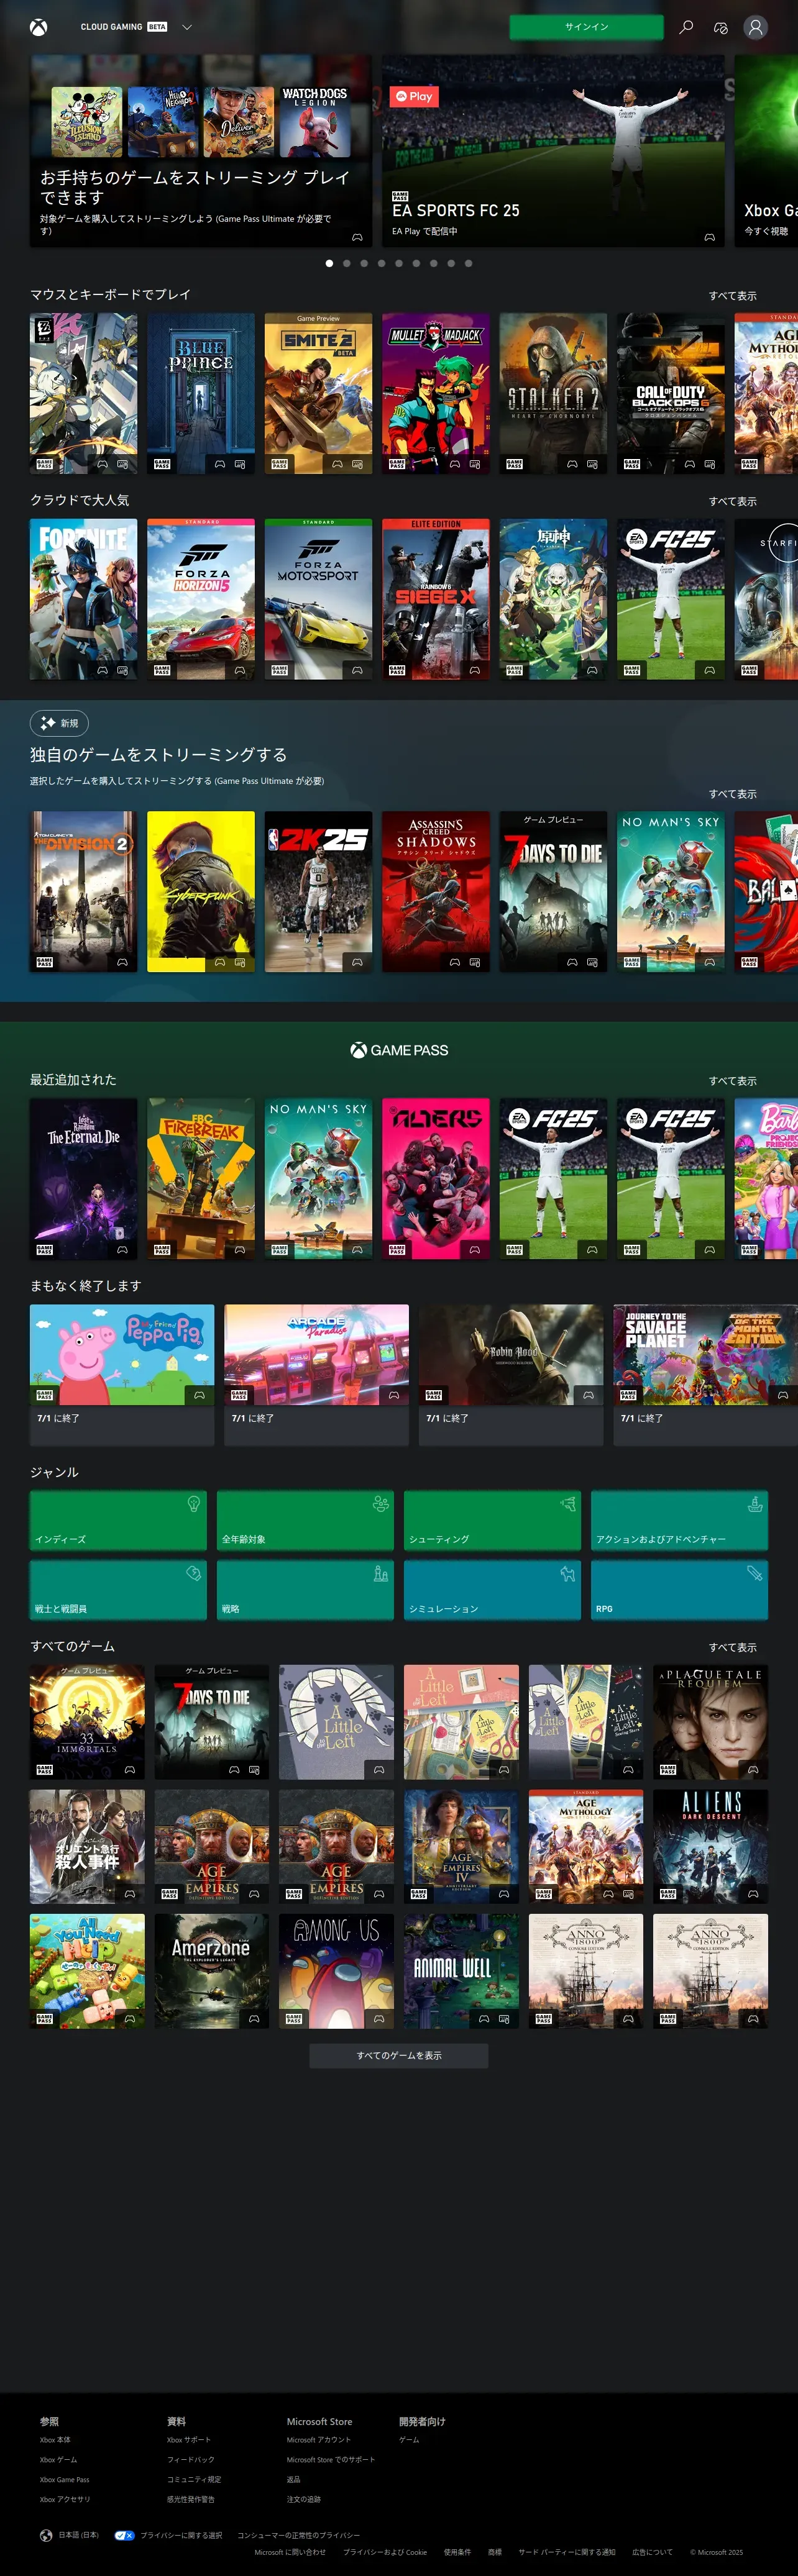The image size is (798, 2576).
Task: Show all in マウスとキーボードでプレイ section
Action: [733, 296]
